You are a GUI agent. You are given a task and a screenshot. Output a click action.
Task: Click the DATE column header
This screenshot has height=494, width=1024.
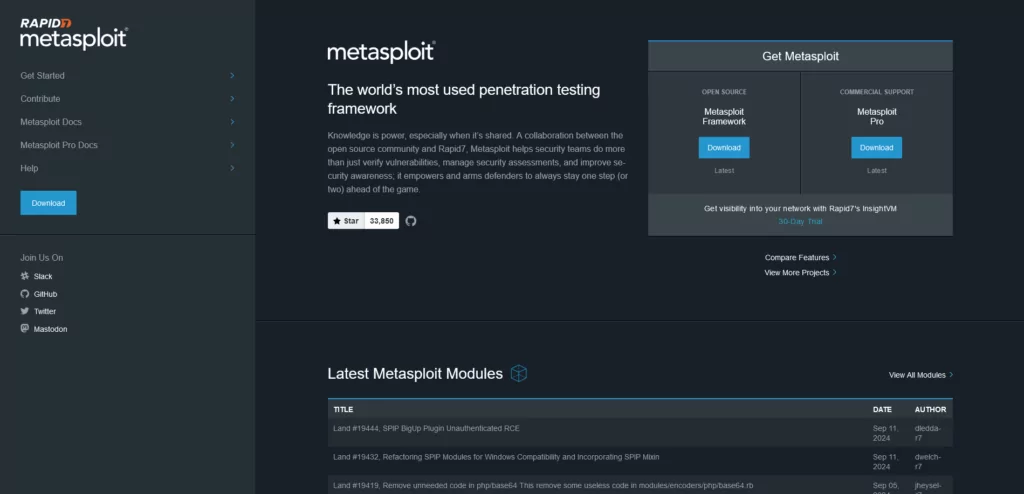[882, 410]
